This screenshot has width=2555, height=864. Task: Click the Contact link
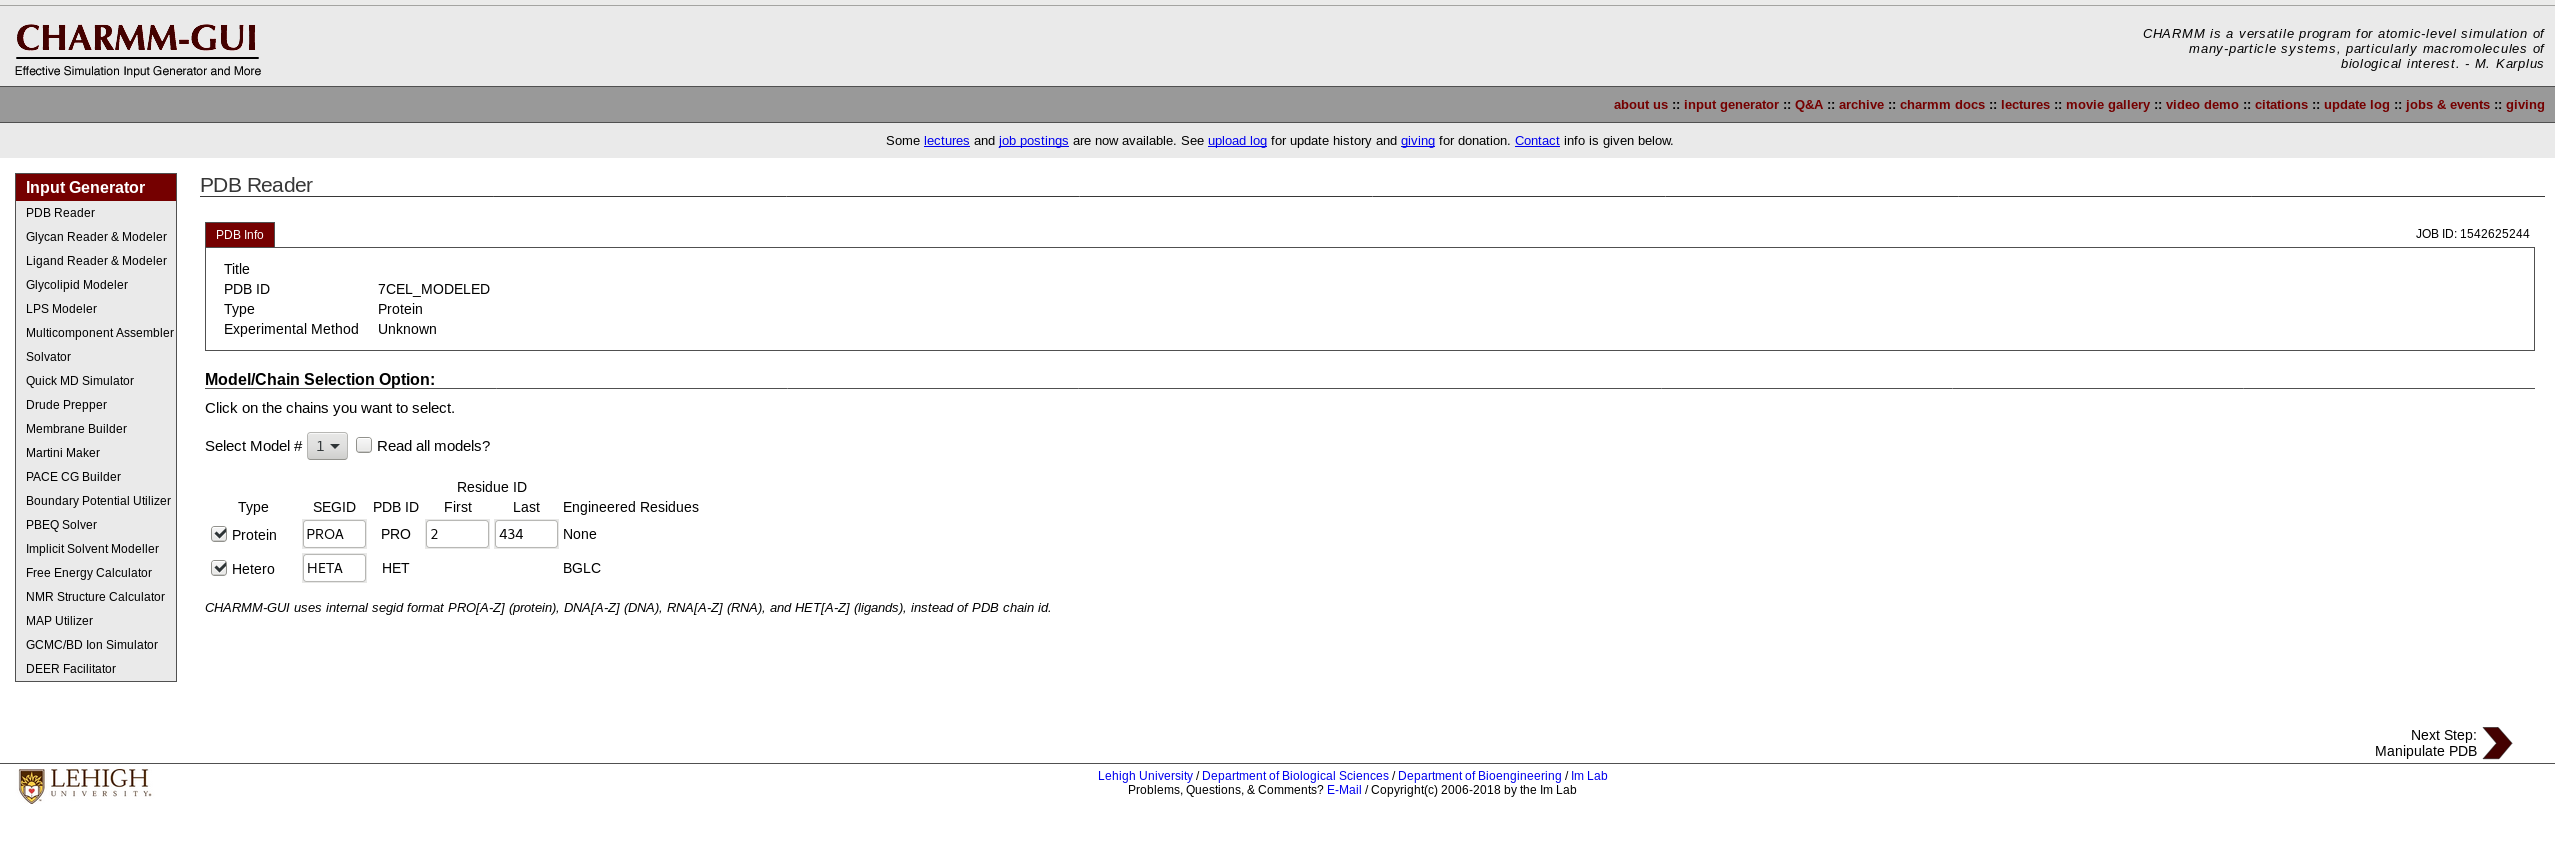click(1537, 141)
